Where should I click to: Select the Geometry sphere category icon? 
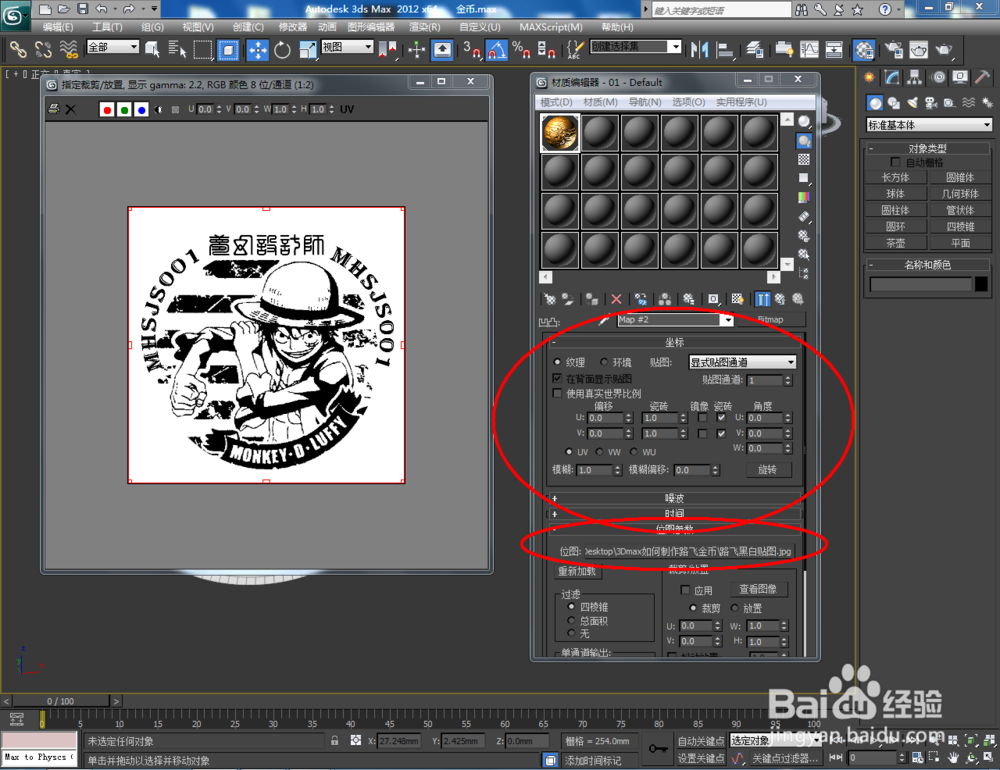875,103
